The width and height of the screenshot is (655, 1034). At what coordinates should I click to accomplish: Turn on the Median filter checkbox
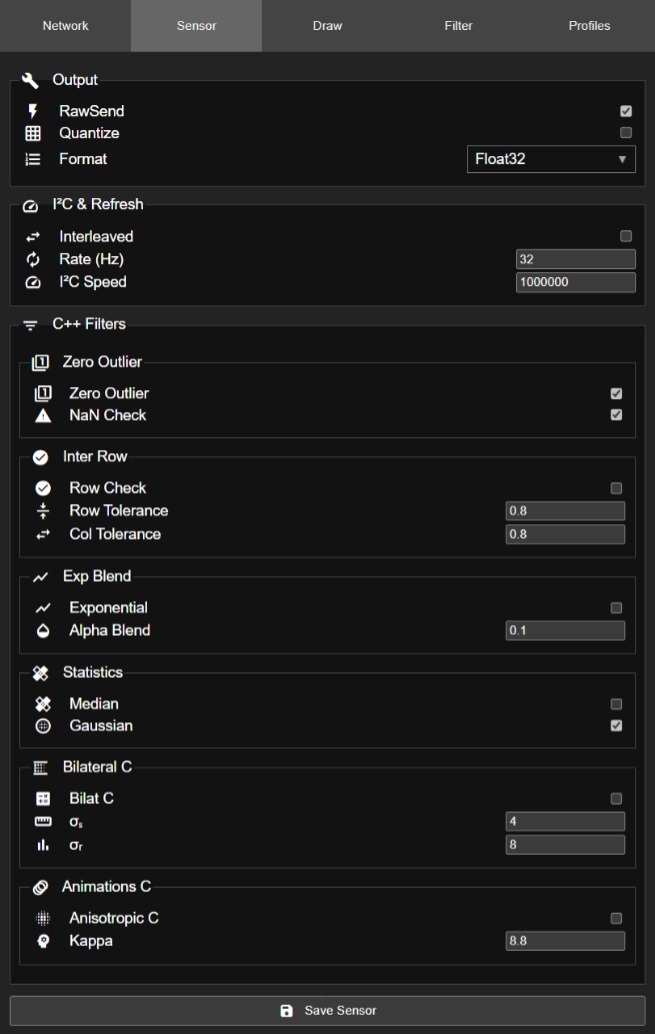[616, 704]
